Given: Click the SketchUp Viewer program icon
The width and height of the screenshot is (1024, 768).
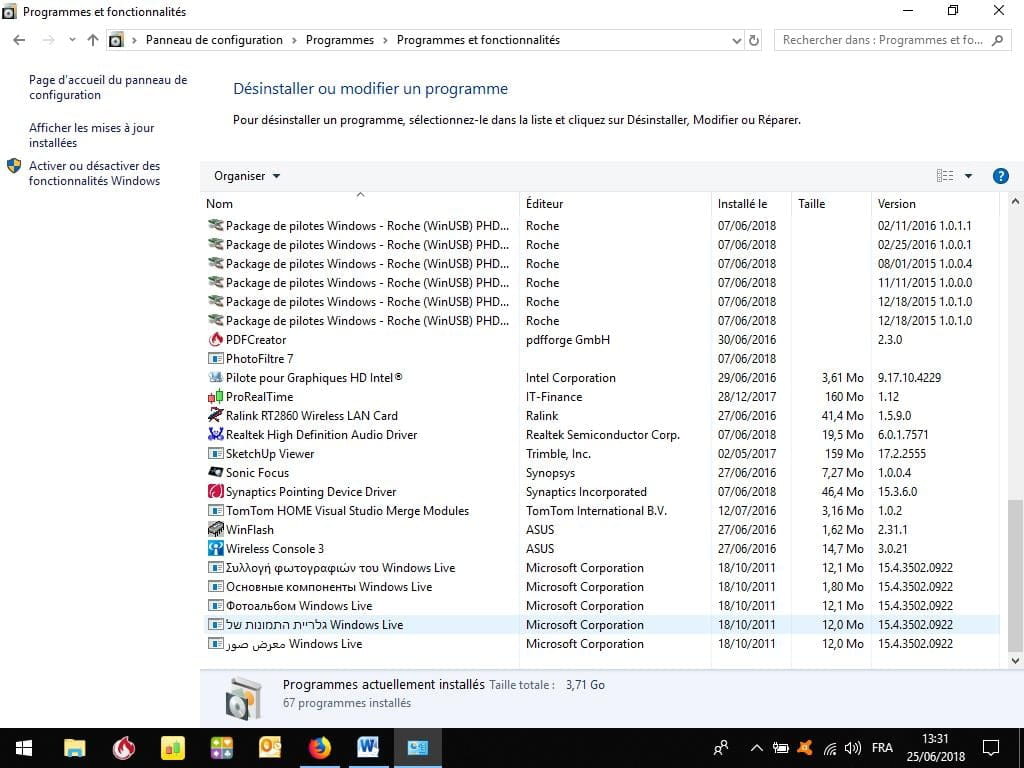Looking at the screenshot, I should click(216, 453).
